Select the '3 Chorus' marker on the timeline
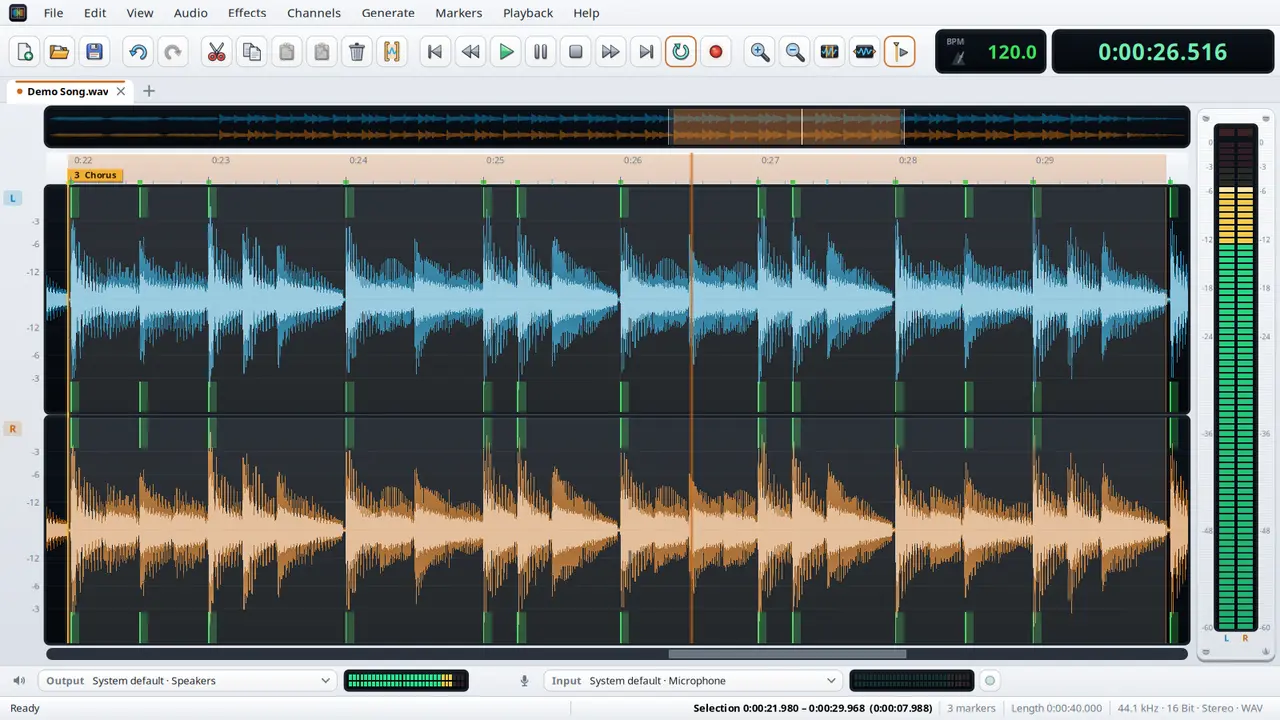This screenshot has height=720, width=1280. click(x=95, y=175)
